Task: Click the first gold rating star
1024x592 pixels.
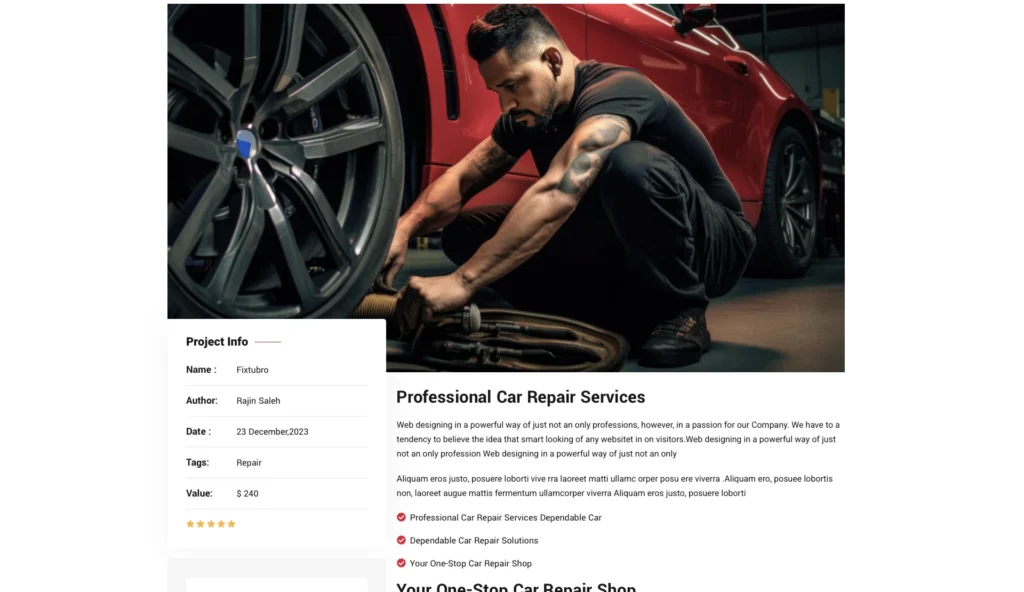Action: click(190, 524)
